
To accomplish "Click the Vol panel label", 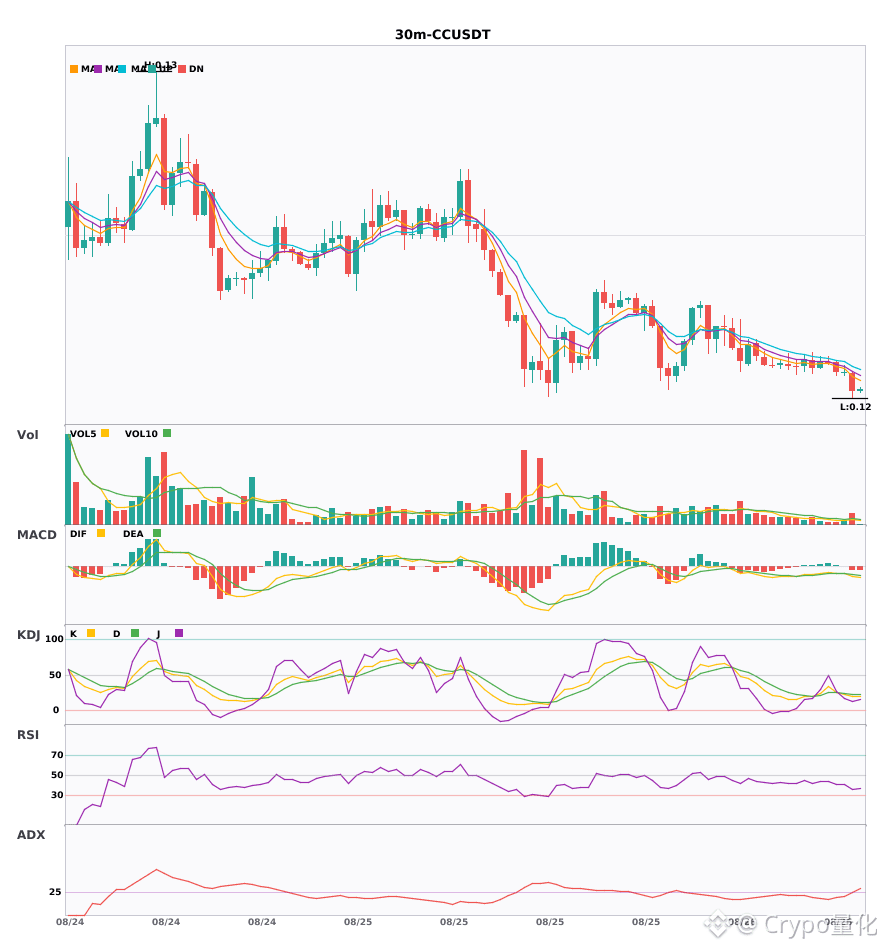I will click(x=27, y=435).
